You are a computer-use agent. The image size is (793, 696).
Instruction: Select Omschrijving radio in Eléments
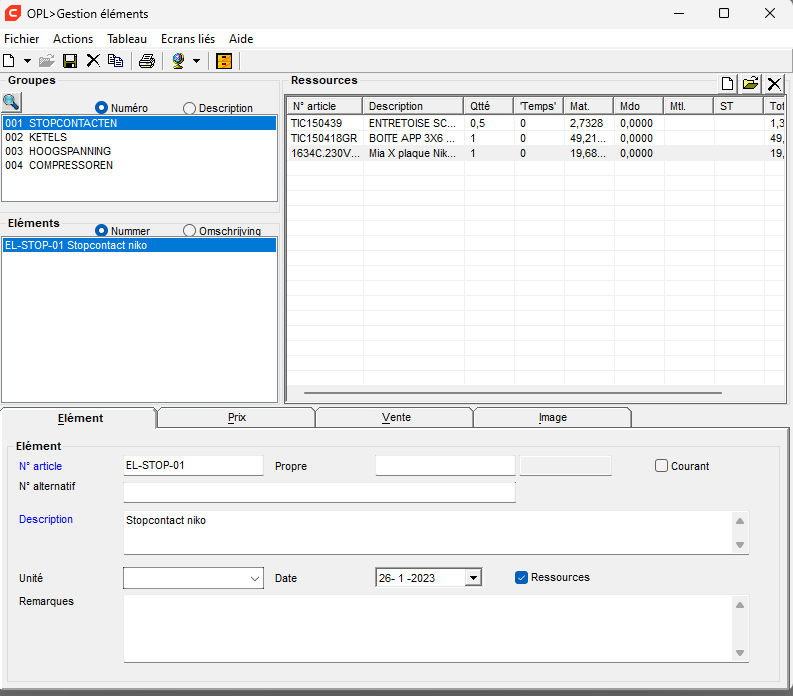[x=189, y=231]
